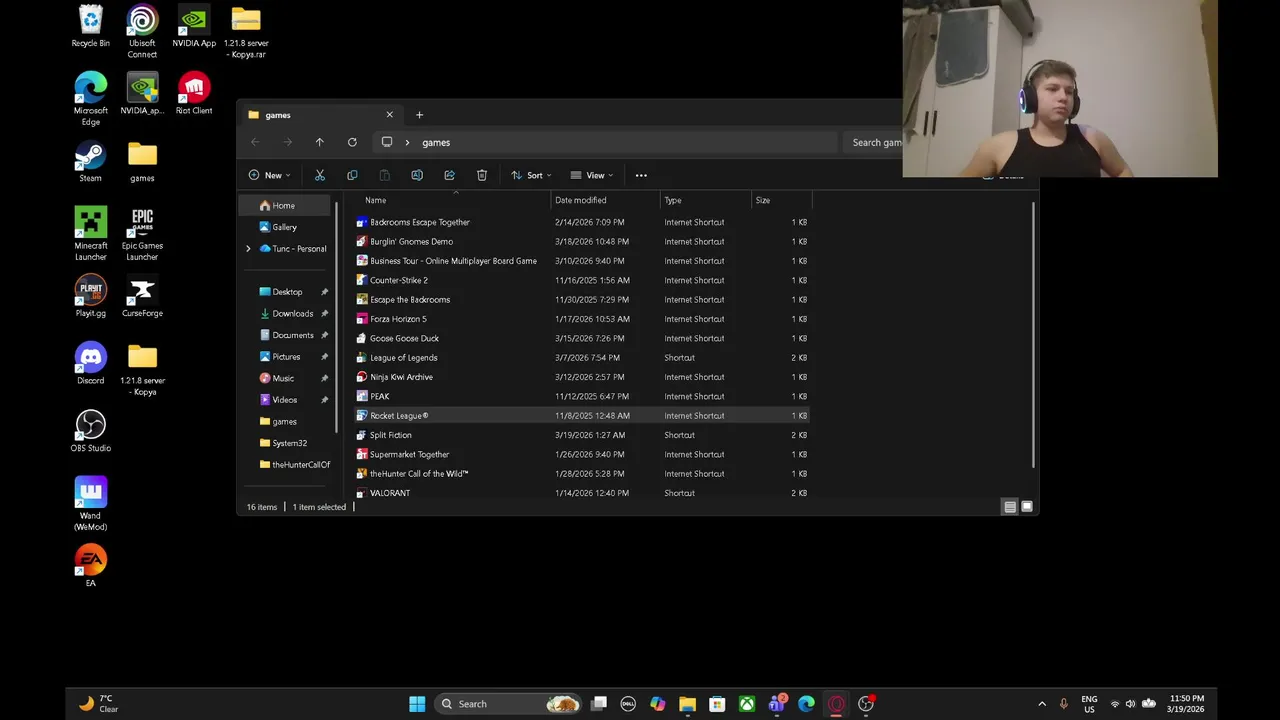This screenshot has height=720, width=1280.
Task: Select the NVIDIA App desktop icon
Action: [194, 27]
